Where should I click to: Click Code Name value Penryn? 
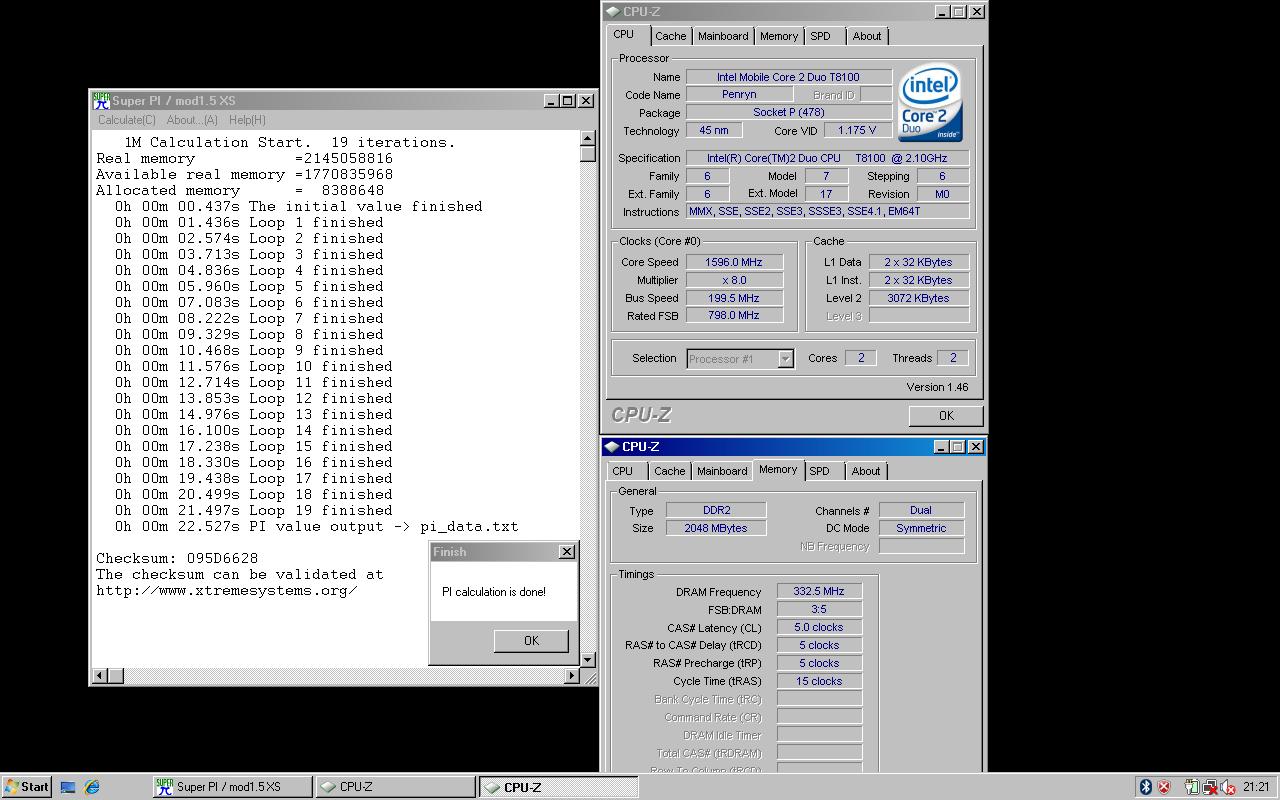tap(739, 95)
